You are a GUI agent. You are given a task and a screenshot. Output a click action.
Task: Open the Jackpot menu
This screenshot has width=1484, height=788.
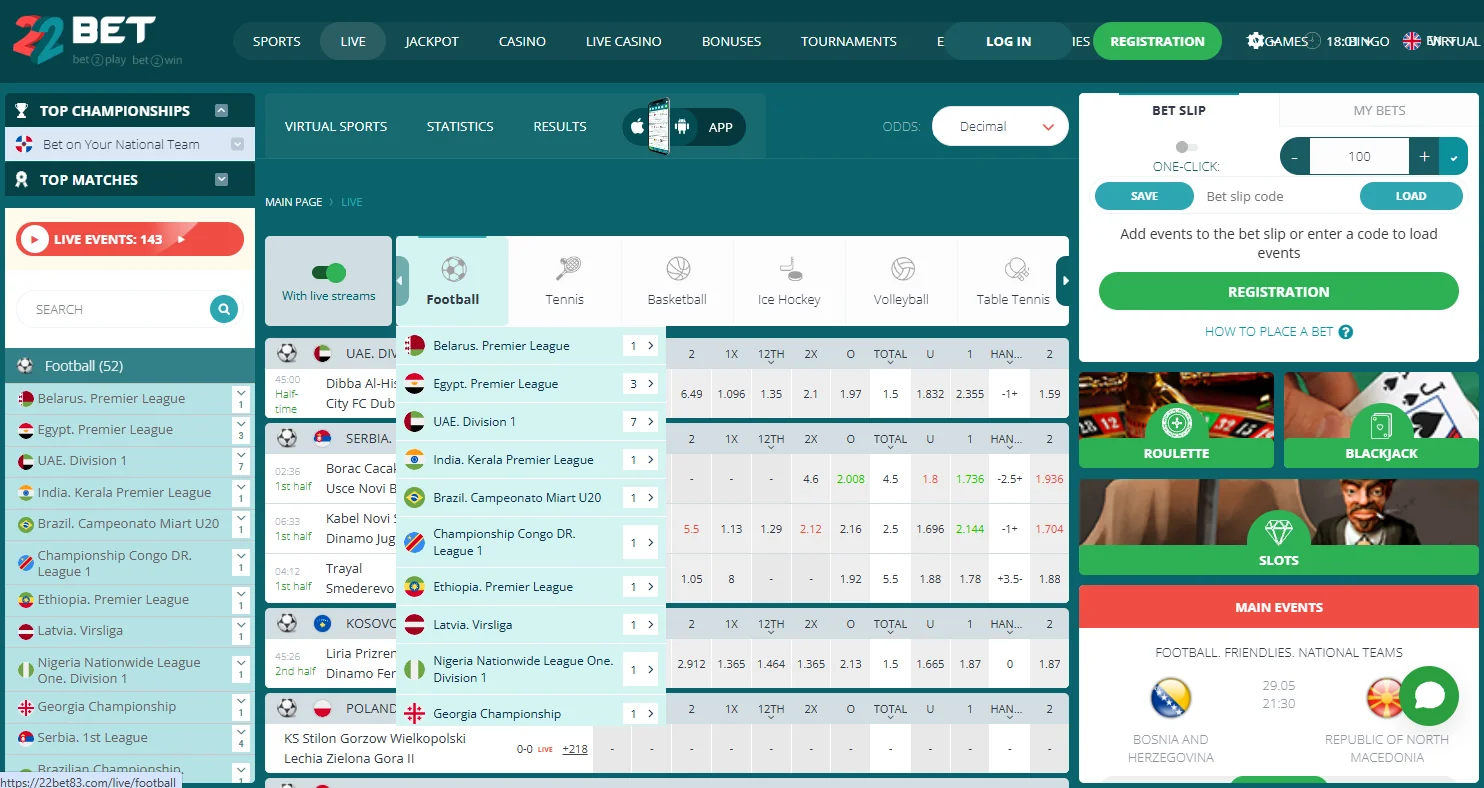click(432, 41)
